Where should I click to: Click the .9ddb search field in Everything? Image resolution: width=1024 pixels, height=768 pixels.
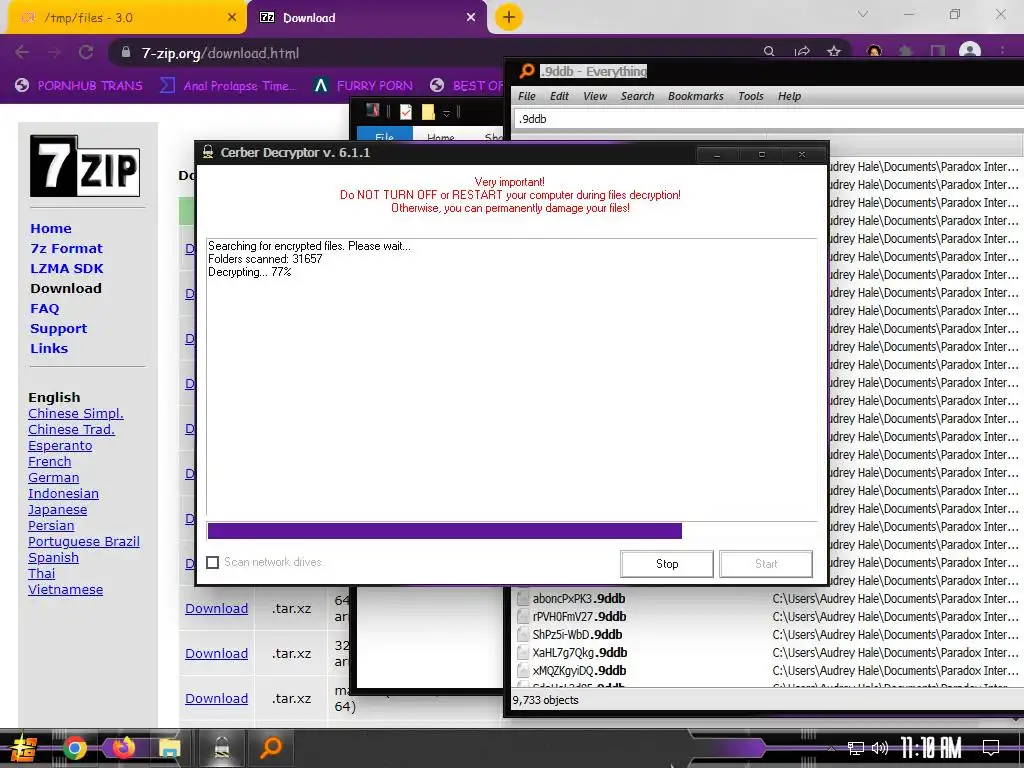[x=767, y=119]
